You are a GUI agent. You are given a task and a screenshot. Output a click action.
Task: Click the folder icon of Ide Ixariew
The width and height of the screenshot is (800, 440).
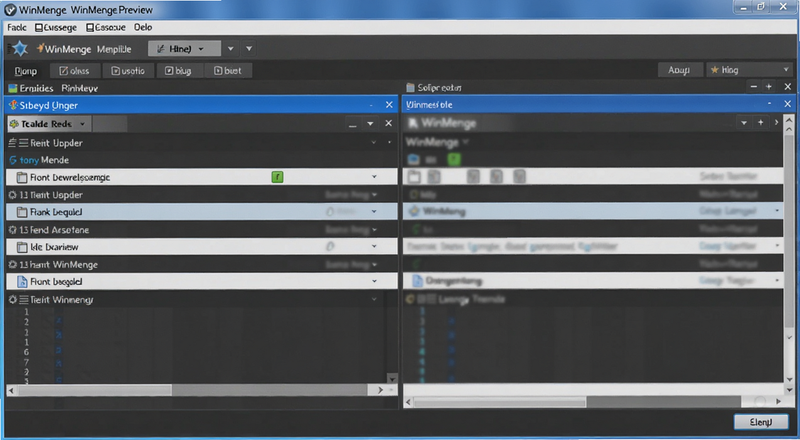coord(22,247)
